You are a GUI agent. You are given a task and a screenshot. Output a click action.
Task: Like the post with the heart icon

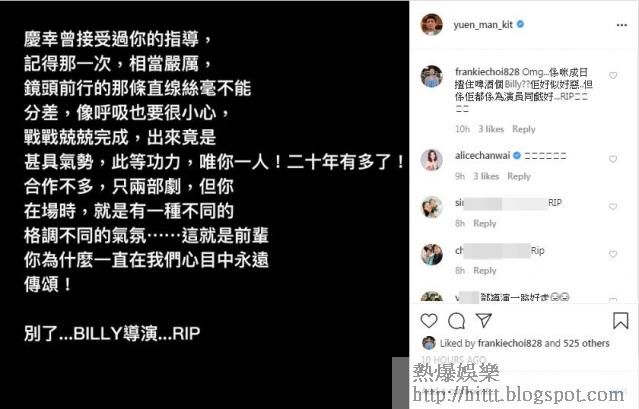point(429,321)
